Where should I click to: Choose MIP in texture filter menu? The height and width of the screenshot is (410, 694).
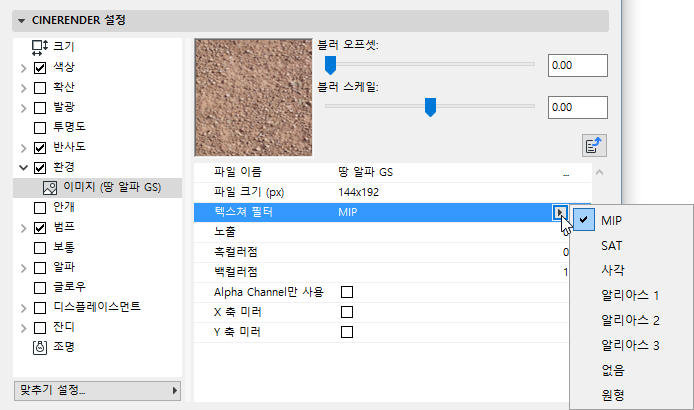pos(632,220)
